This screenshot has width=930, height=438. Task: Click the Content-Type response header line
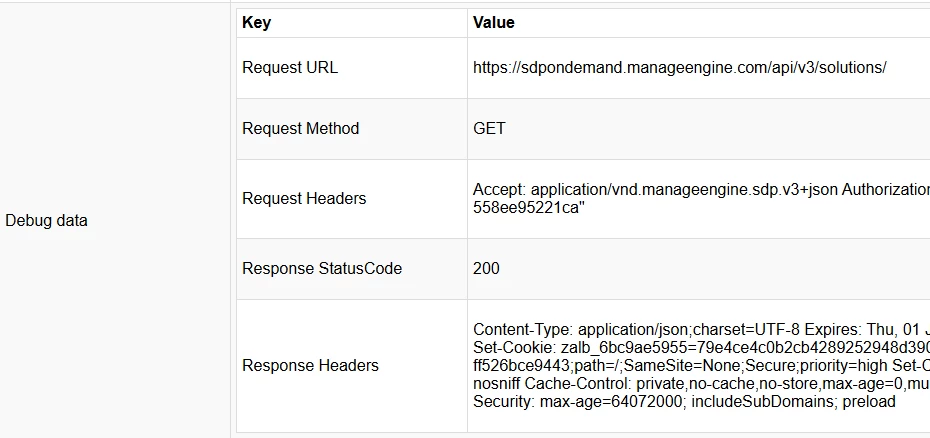[702, 329]
